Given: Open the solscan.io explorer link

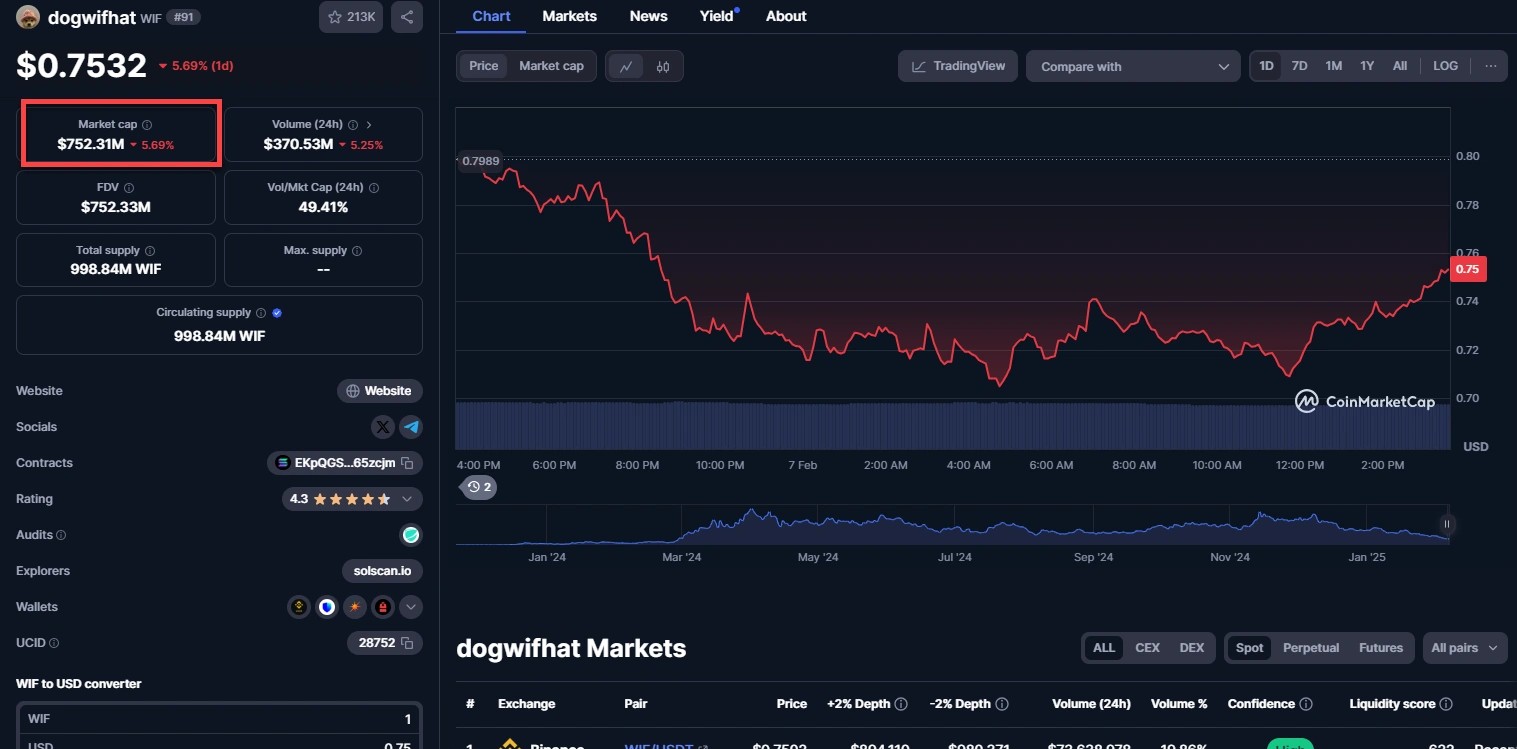Looking at the screenshot, I should pyautogui.click(x=382, y=571).
